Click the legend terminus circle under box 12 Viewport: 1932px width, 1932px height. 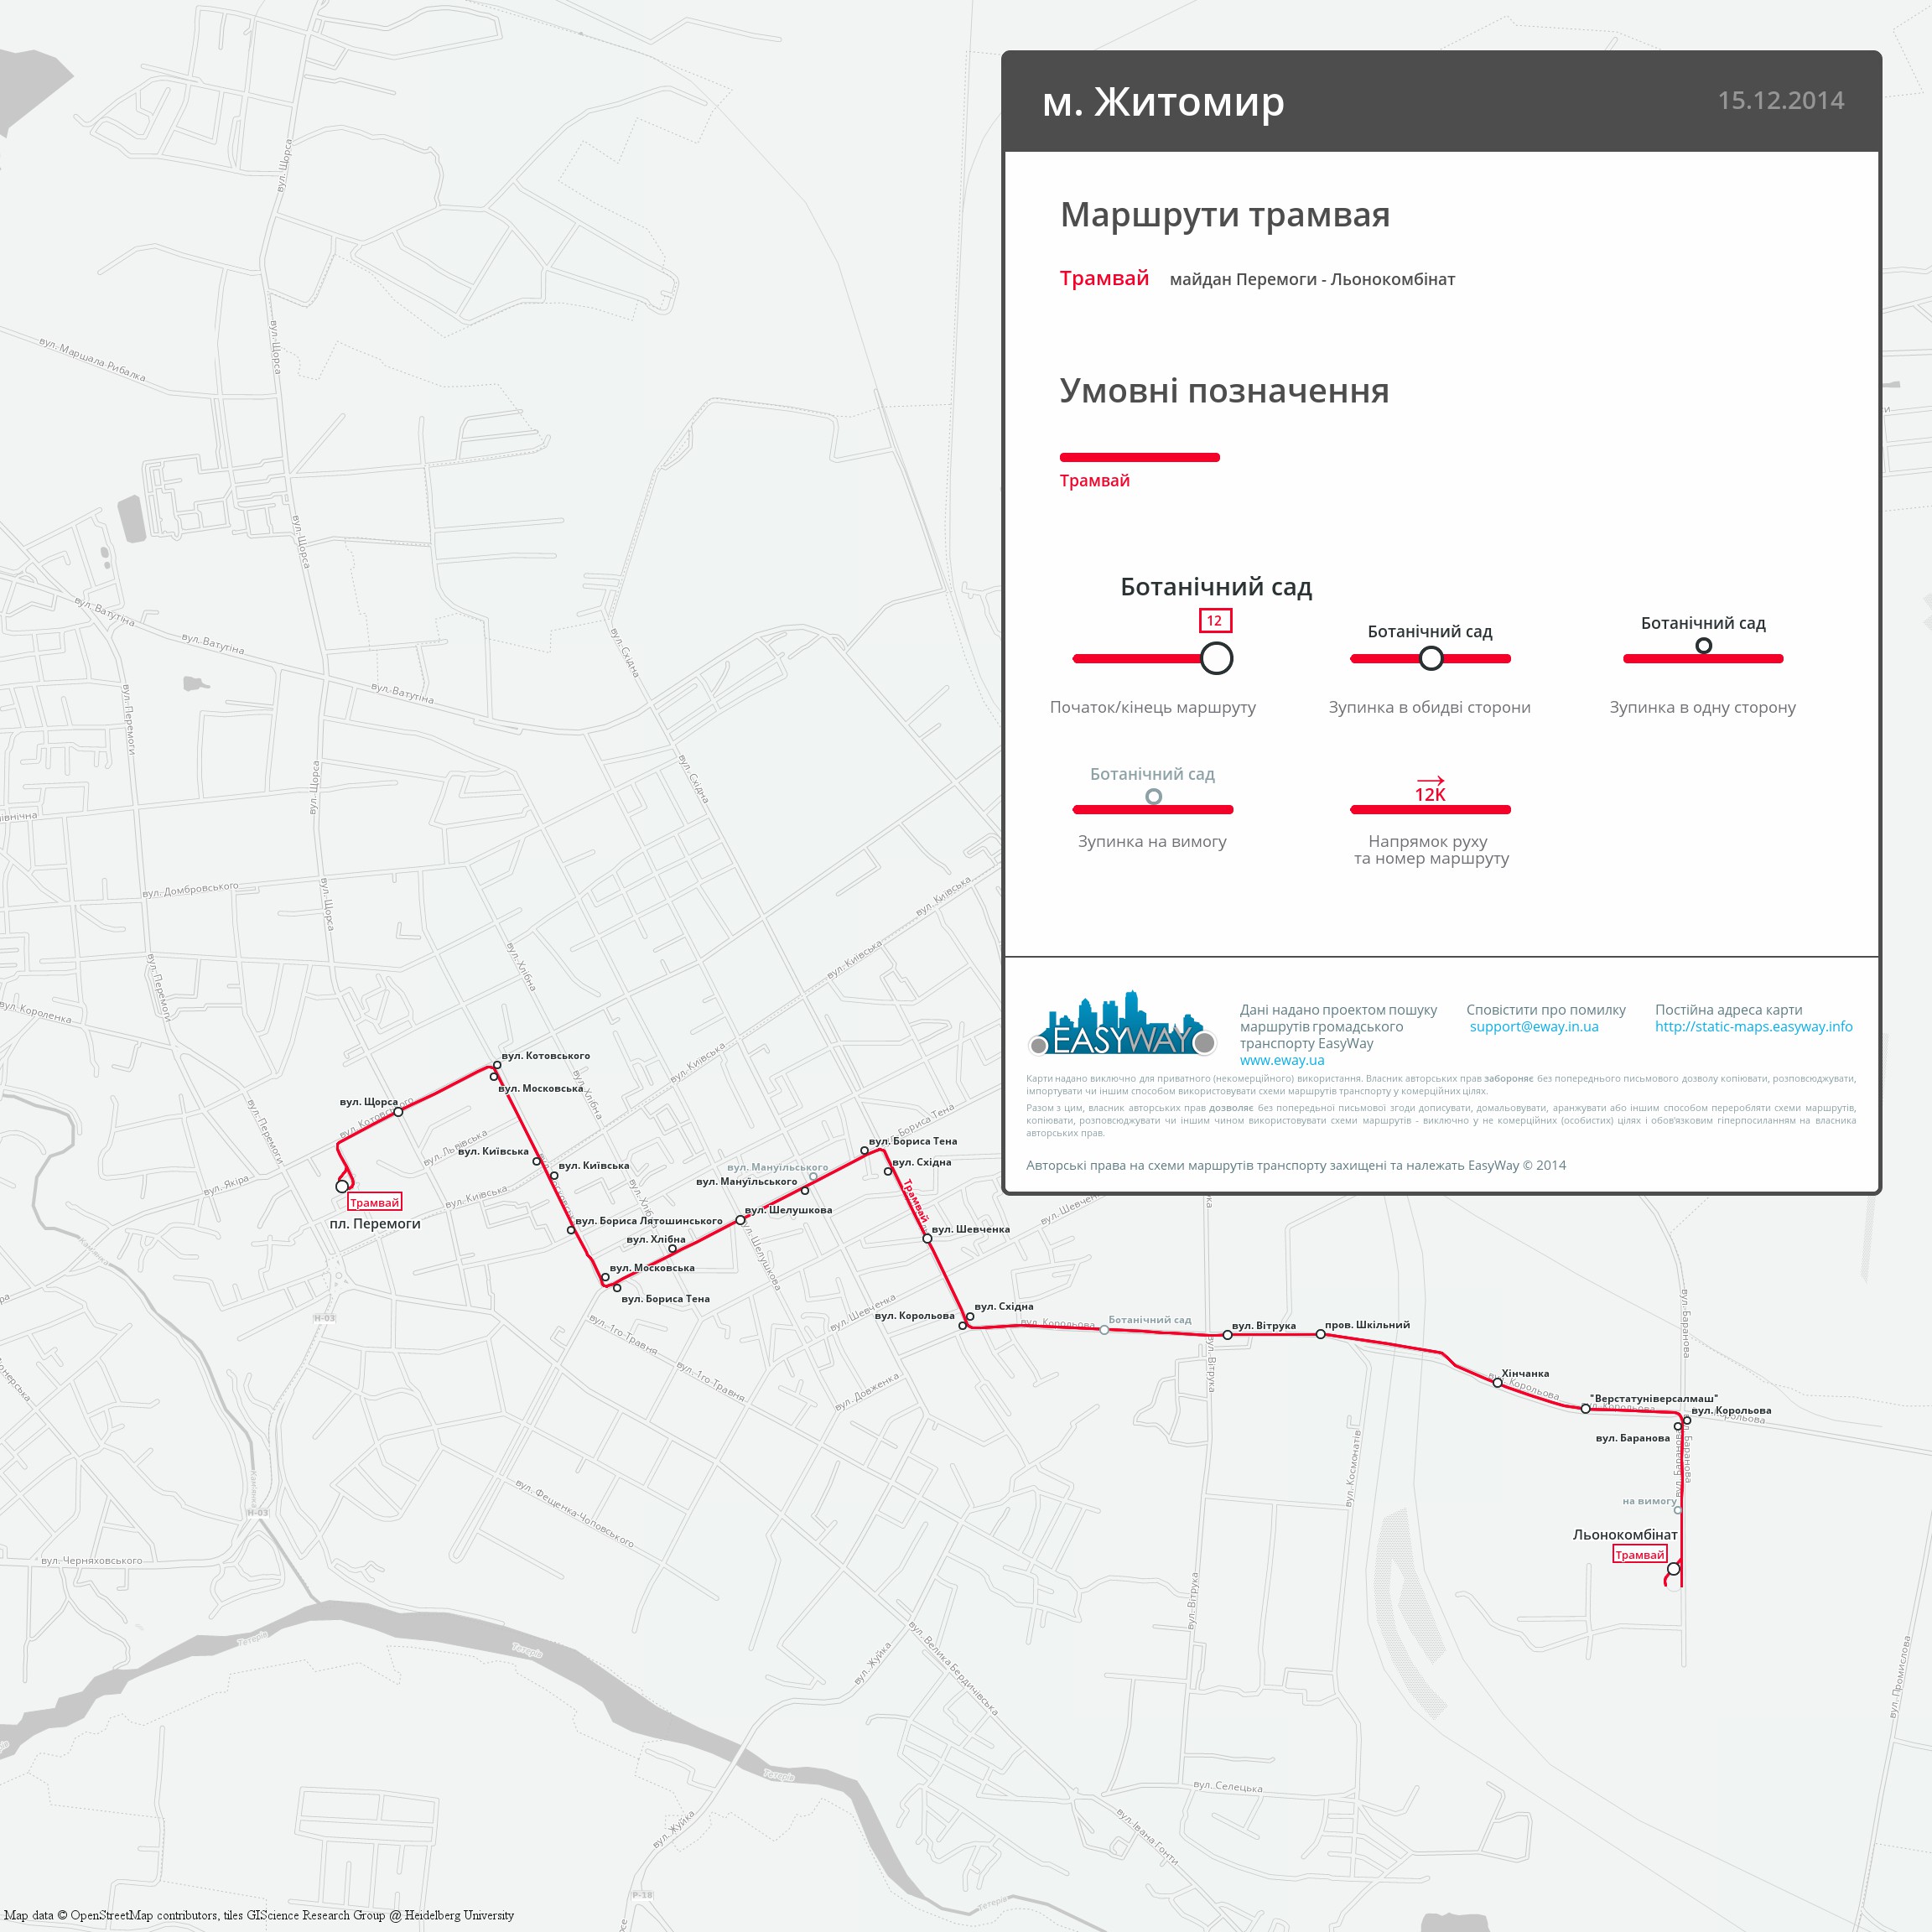click(1216, 658)
